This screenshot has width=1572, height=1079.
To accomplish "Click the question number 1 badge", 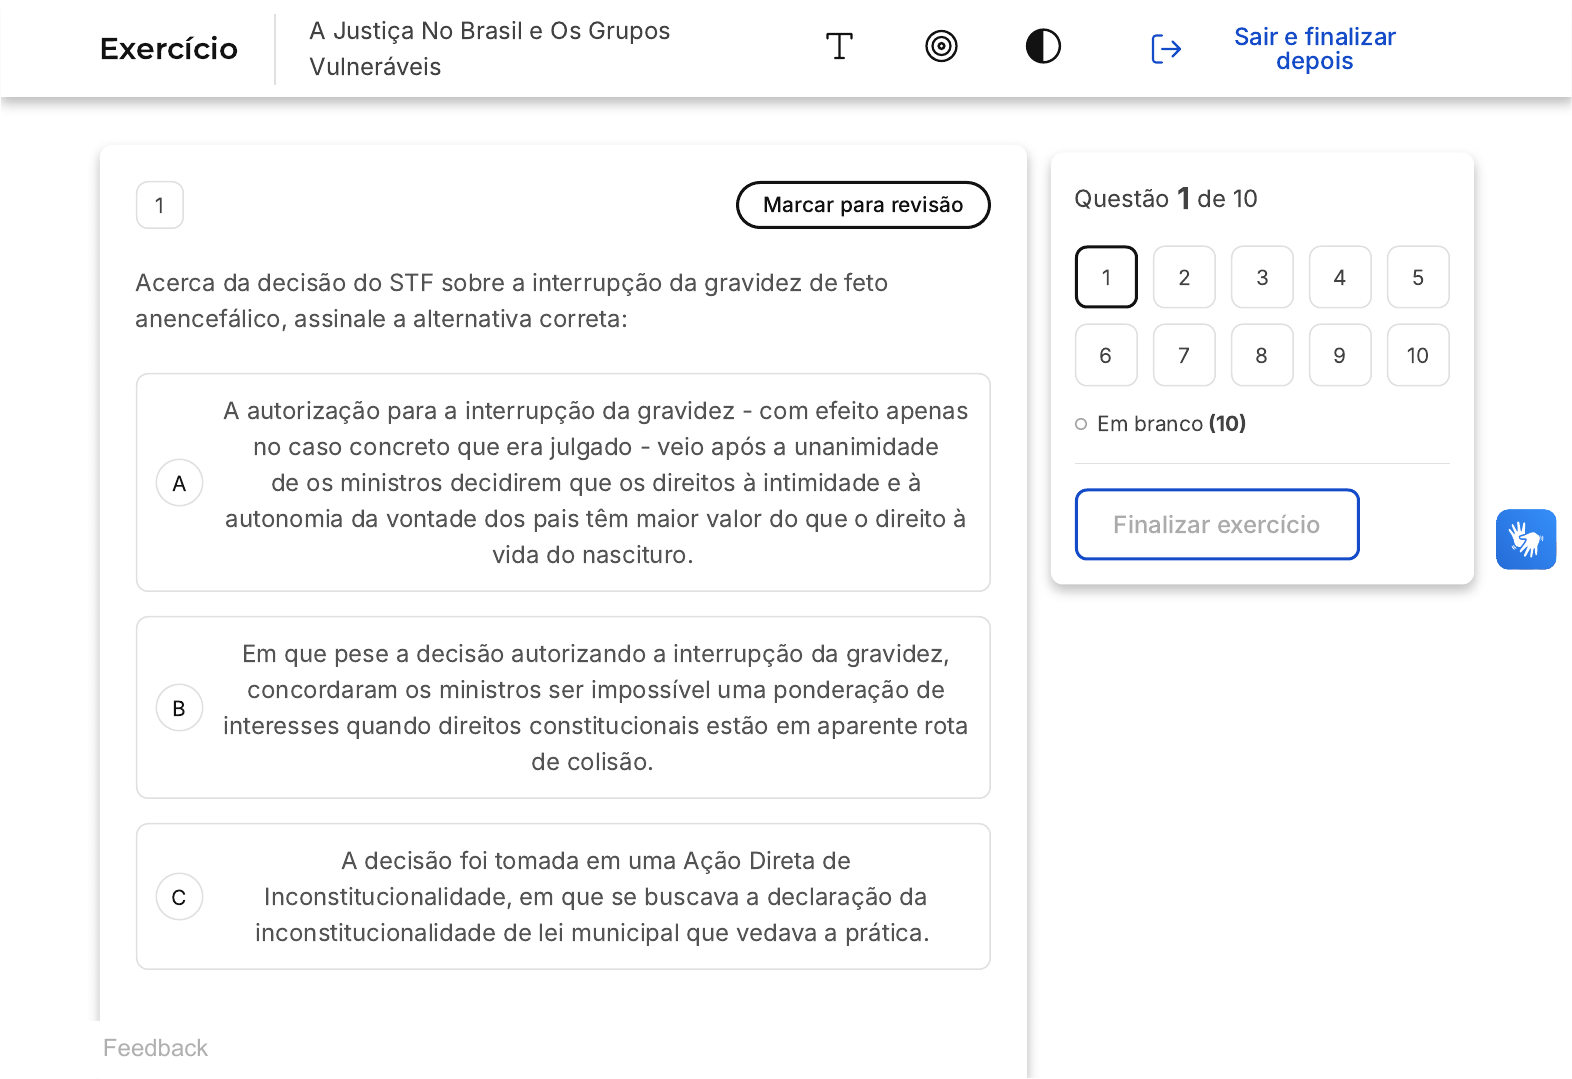I will tap(160, 206).
